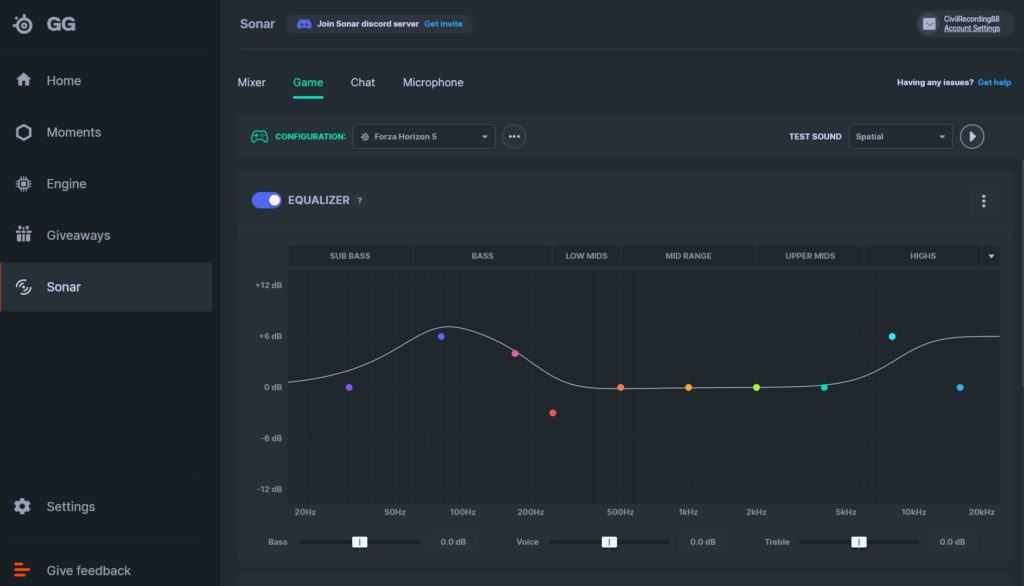Open the Moments section
The image size is (1024, 586).
tap(73, 132)
